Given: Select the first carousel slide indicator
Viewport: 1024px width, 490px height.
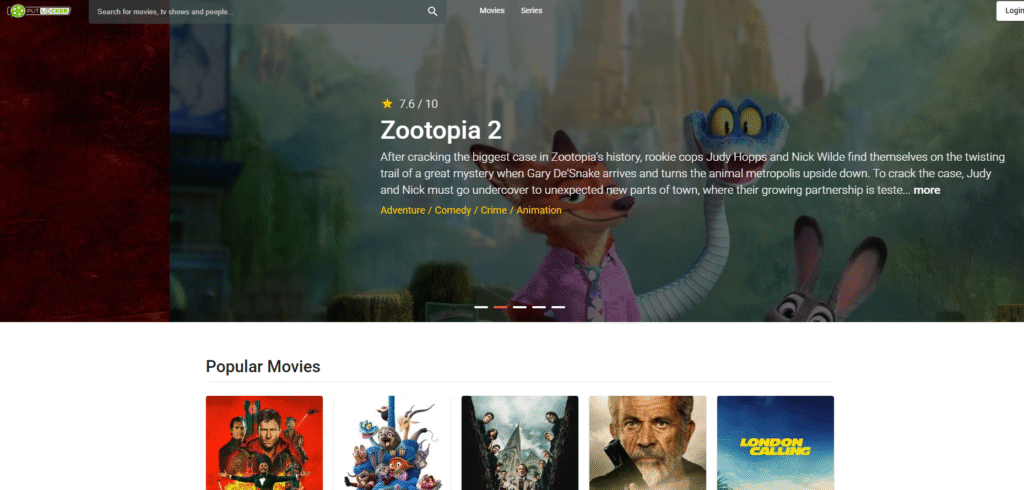Looking at the screenshot, I should click(481, 307).
